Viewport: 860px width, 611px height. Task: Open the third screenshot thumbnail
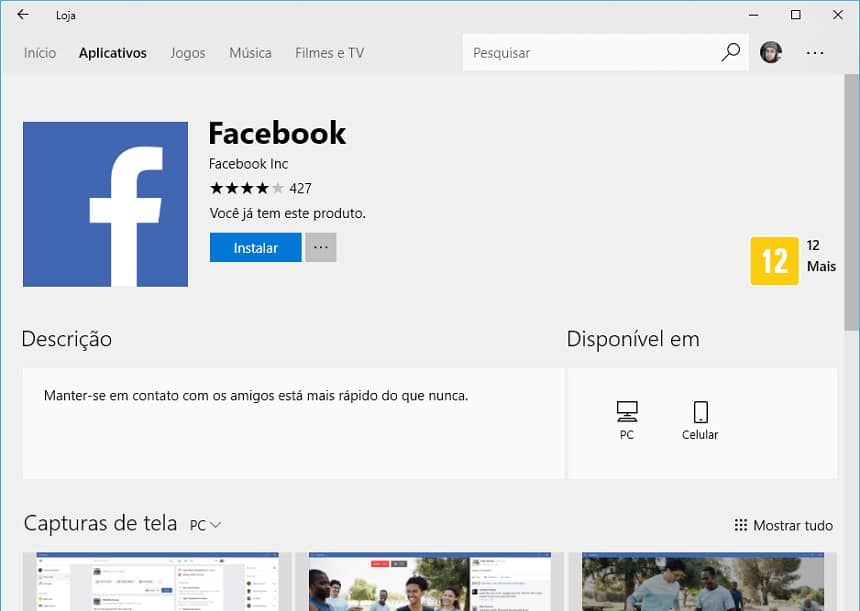703,581
